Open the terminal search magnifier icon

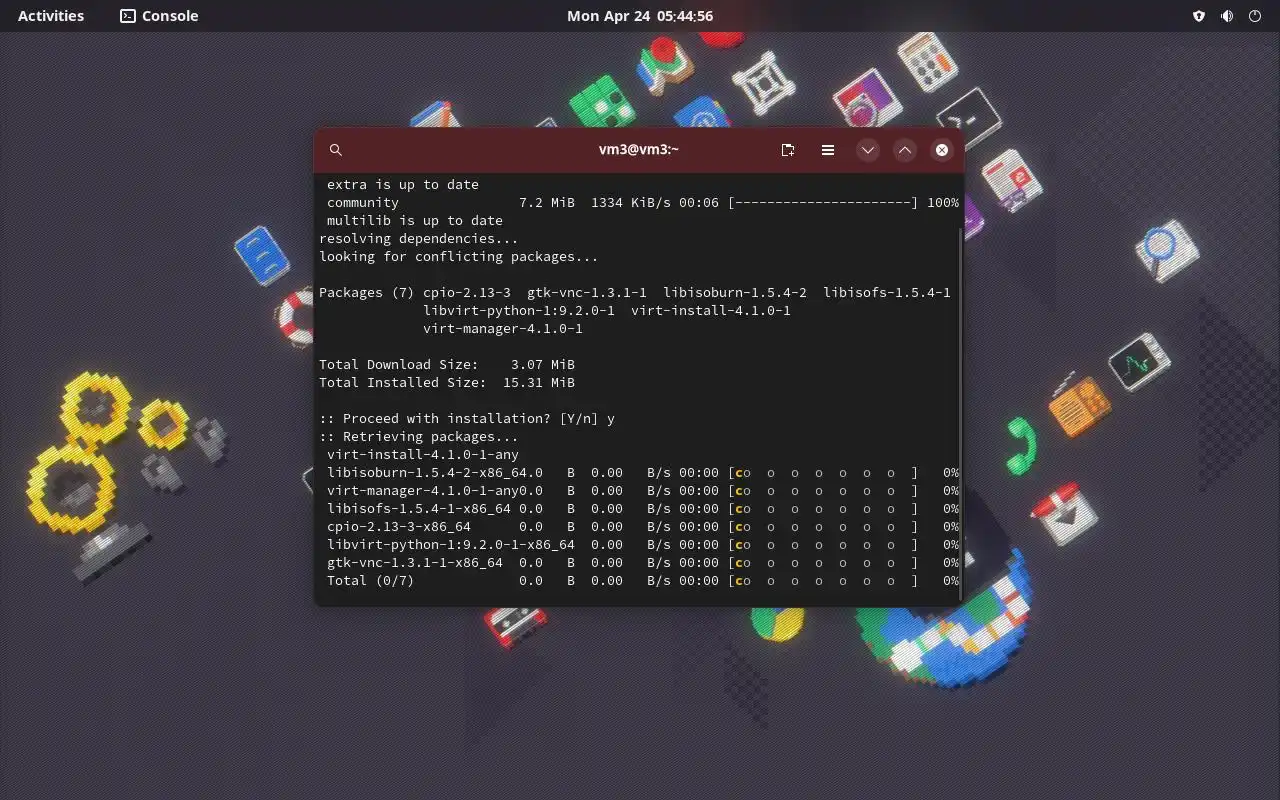(x=336, y=150)
